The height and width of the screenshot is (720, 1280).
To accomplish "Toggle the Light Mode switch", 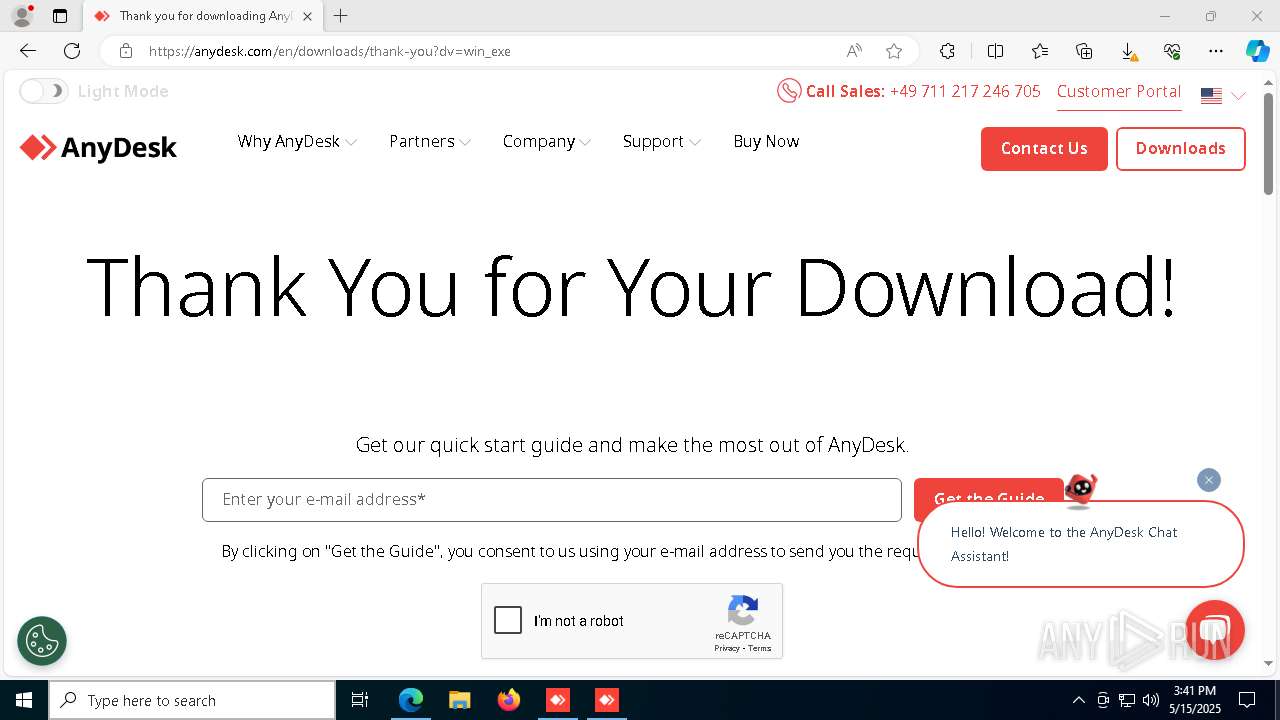I will pos(43,91).
